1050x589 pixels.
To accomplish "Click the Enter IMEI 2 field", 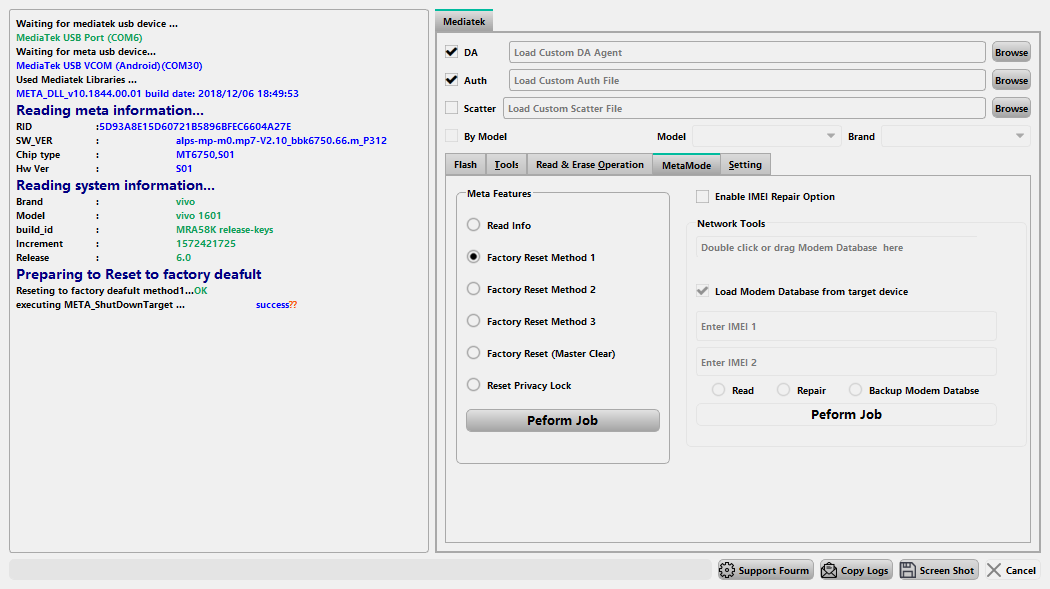I will [x=846, y=362].
